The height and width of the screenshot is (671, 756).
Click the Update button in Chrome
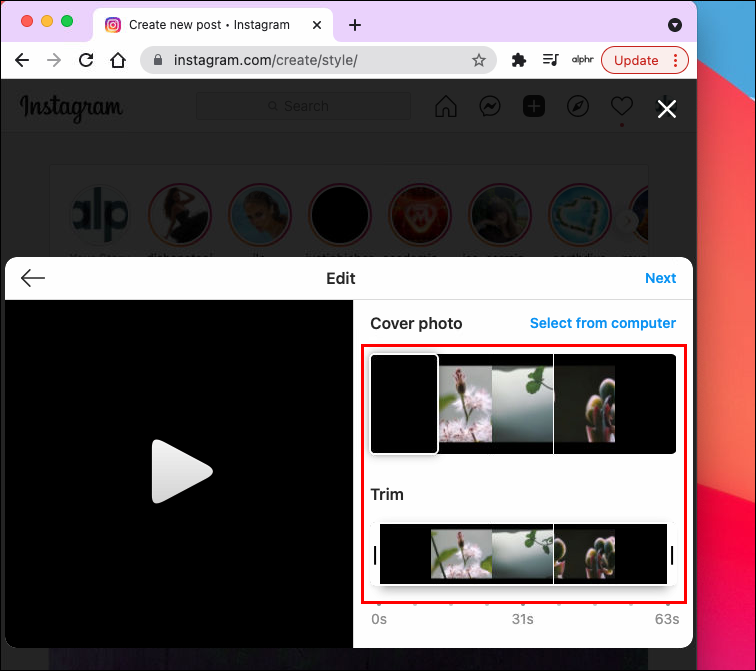[635, 60]
